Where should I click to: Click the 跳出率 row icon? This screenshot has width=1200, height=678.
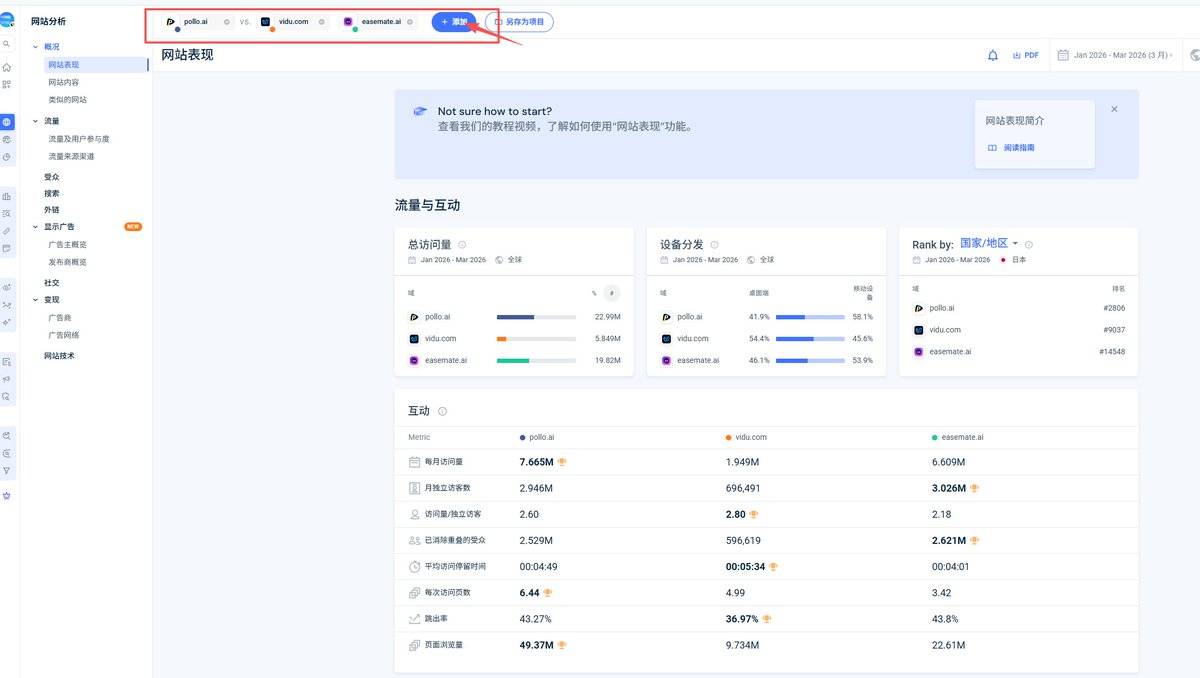coord(415,619)
